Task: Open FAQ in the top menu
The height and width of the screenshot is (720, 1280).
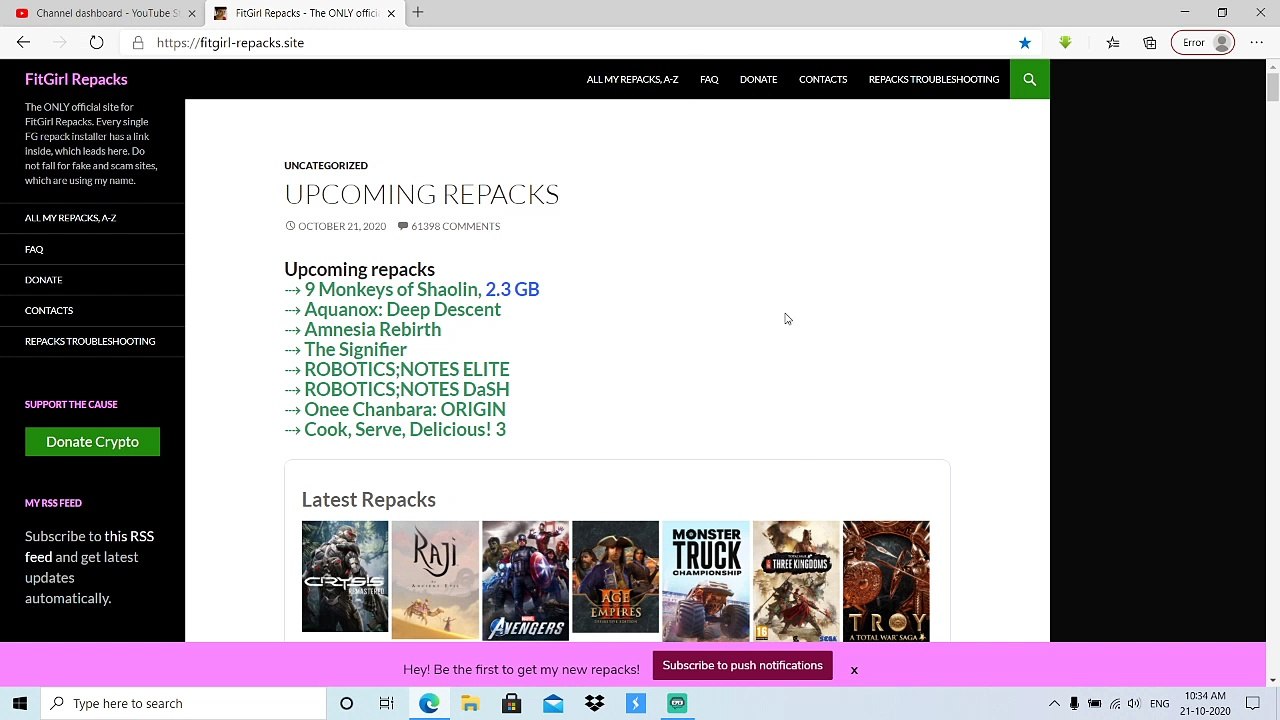Action: pyautogui.click(x=709, y=79)
